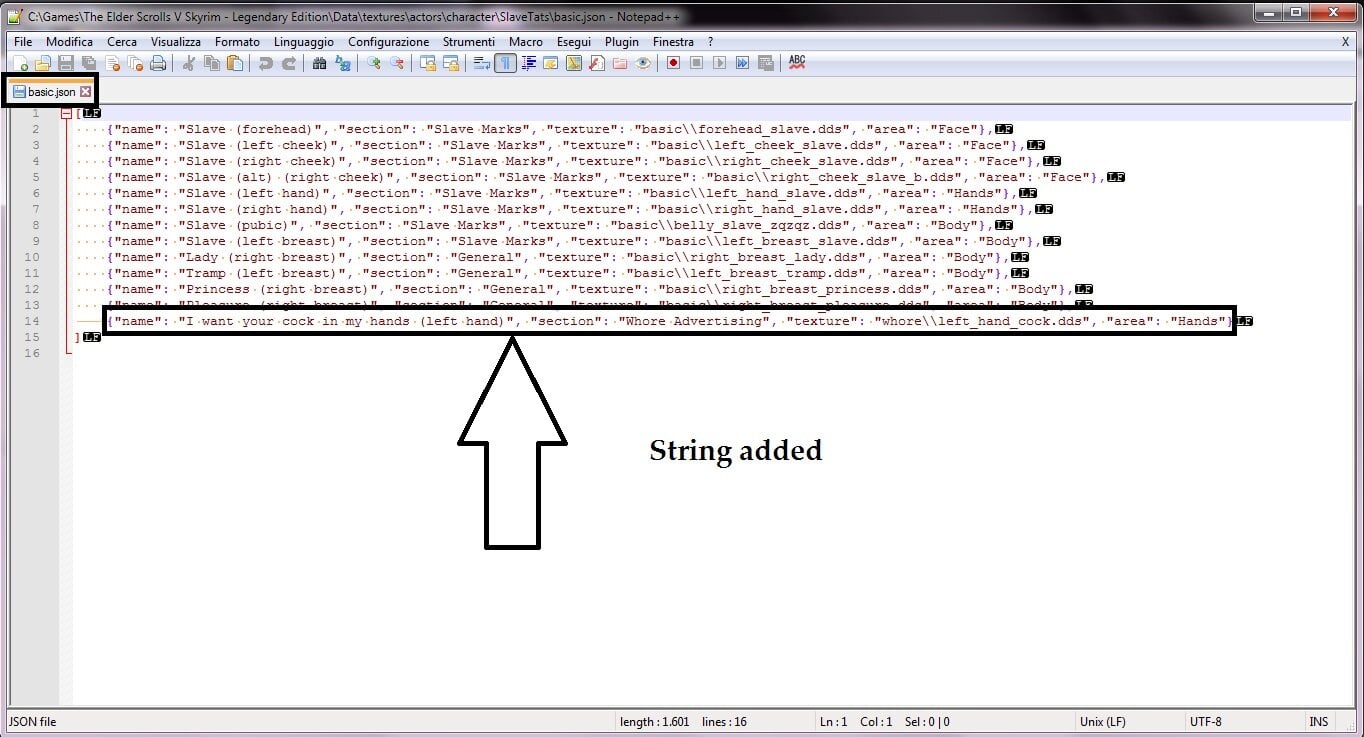The width and height of the screenshot is (1364, 737).
Task: Toggle the Show All Characters pilcrow icon
Action: 506,63
